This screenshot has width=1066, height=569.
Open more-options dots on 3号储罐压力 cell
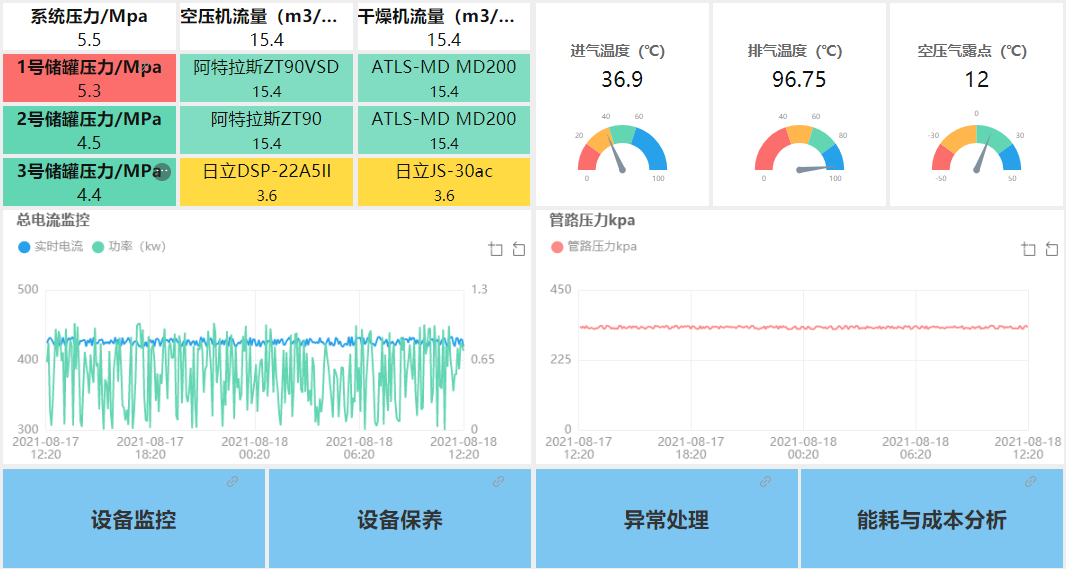(162, 171)
